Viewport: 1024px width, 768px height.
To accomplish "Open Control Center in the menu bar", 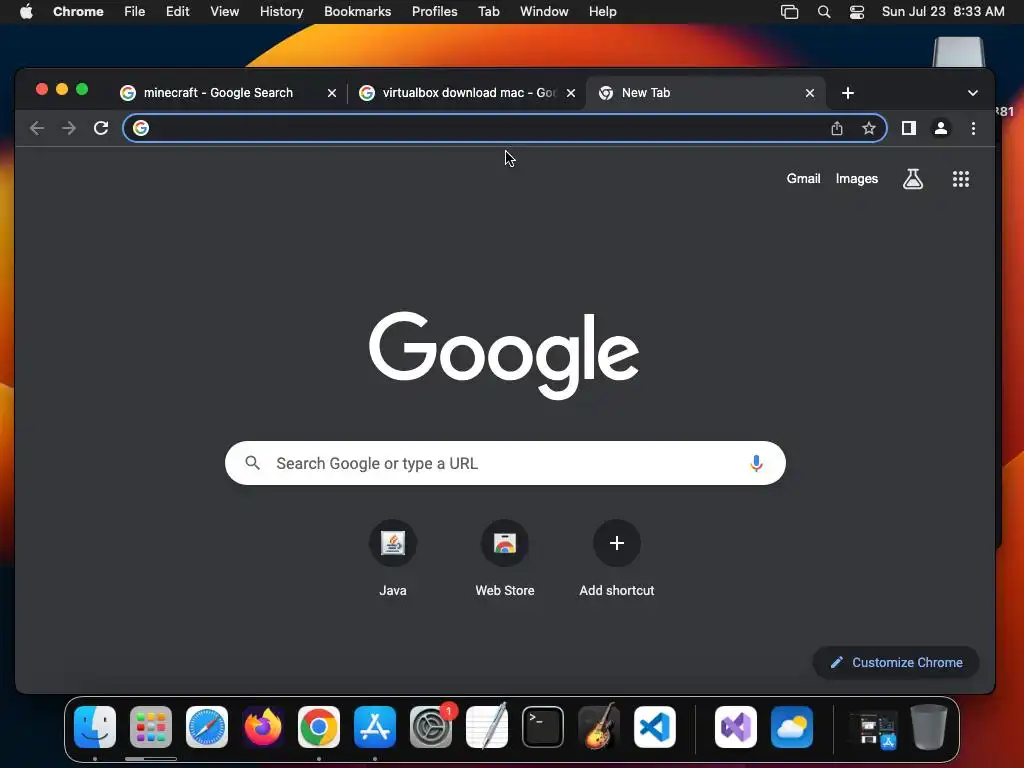I will [x=857, y=12].
